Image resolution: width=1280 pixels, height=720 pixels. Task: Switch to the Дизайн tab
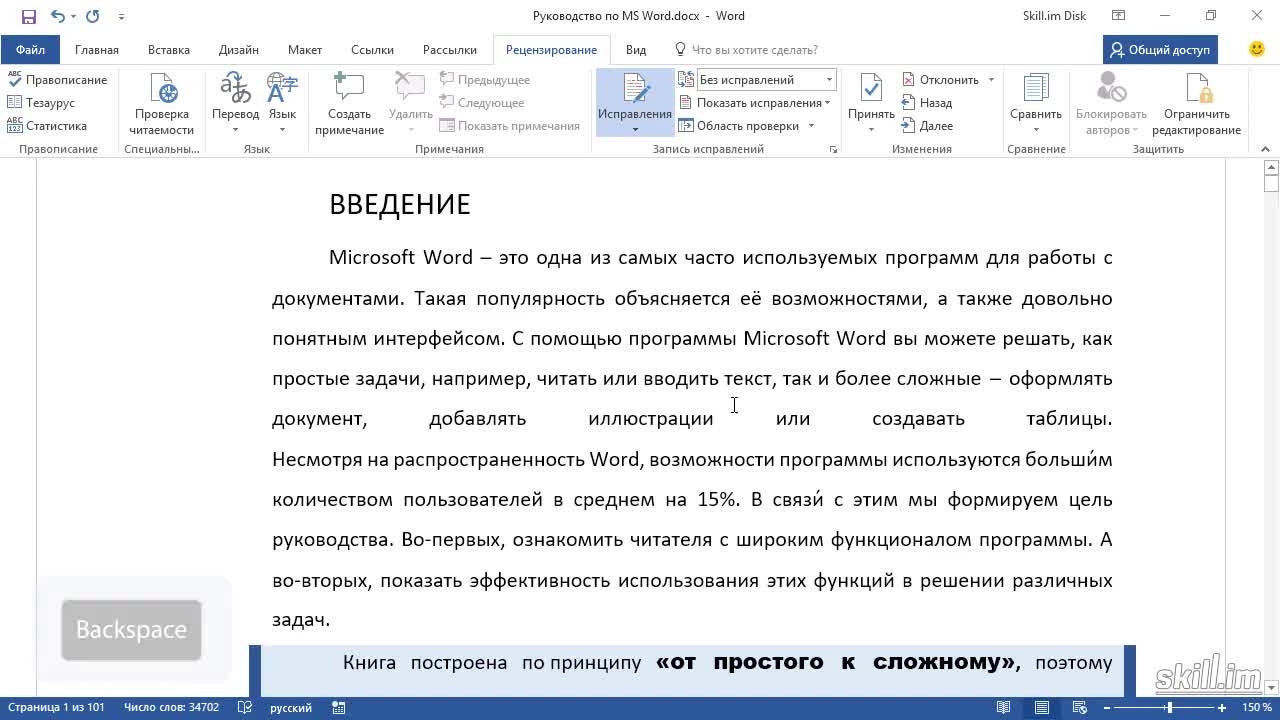[239, 50]
